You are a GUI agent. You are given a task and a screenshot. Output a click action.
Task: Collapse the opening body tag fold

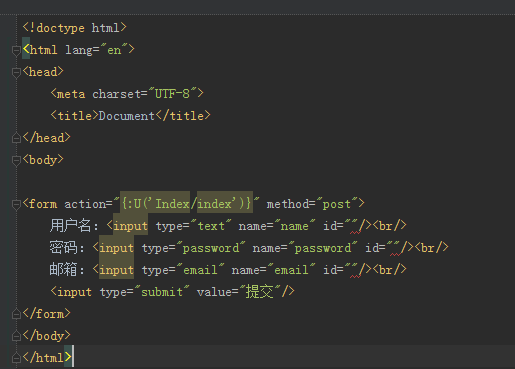tap(16, 161)
